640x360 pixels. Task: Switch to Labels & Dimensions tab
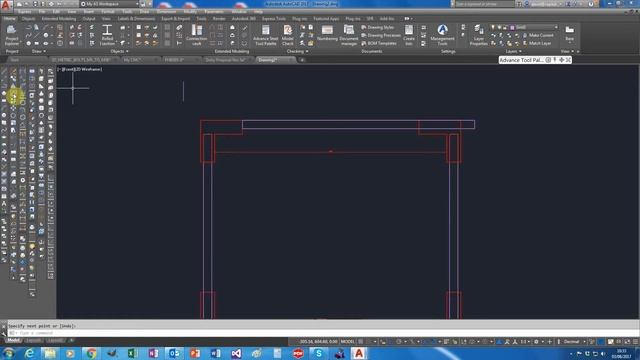(x=136, y=19)
